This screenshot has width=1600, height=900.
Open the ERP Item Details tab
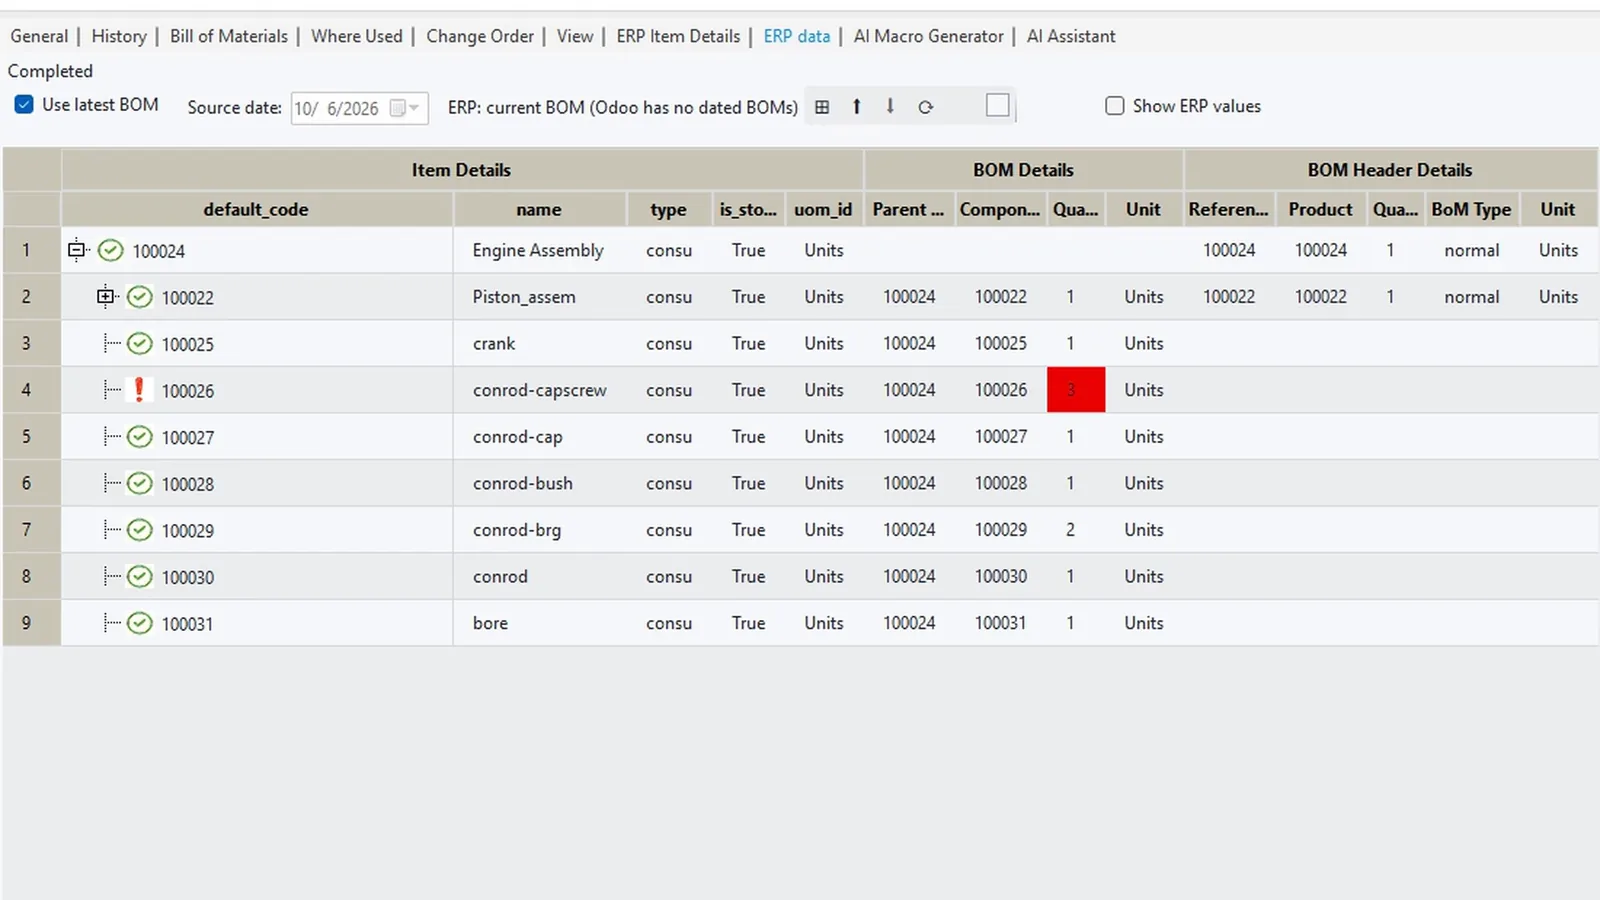(678, 36)
